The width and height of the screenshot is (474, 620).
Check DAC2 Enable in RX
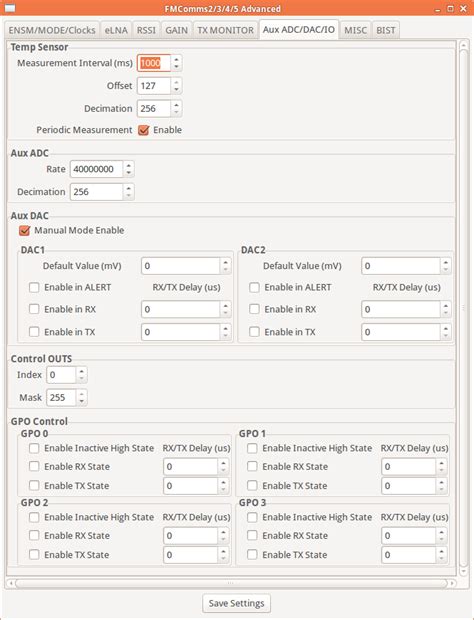[x=254, y=309]
